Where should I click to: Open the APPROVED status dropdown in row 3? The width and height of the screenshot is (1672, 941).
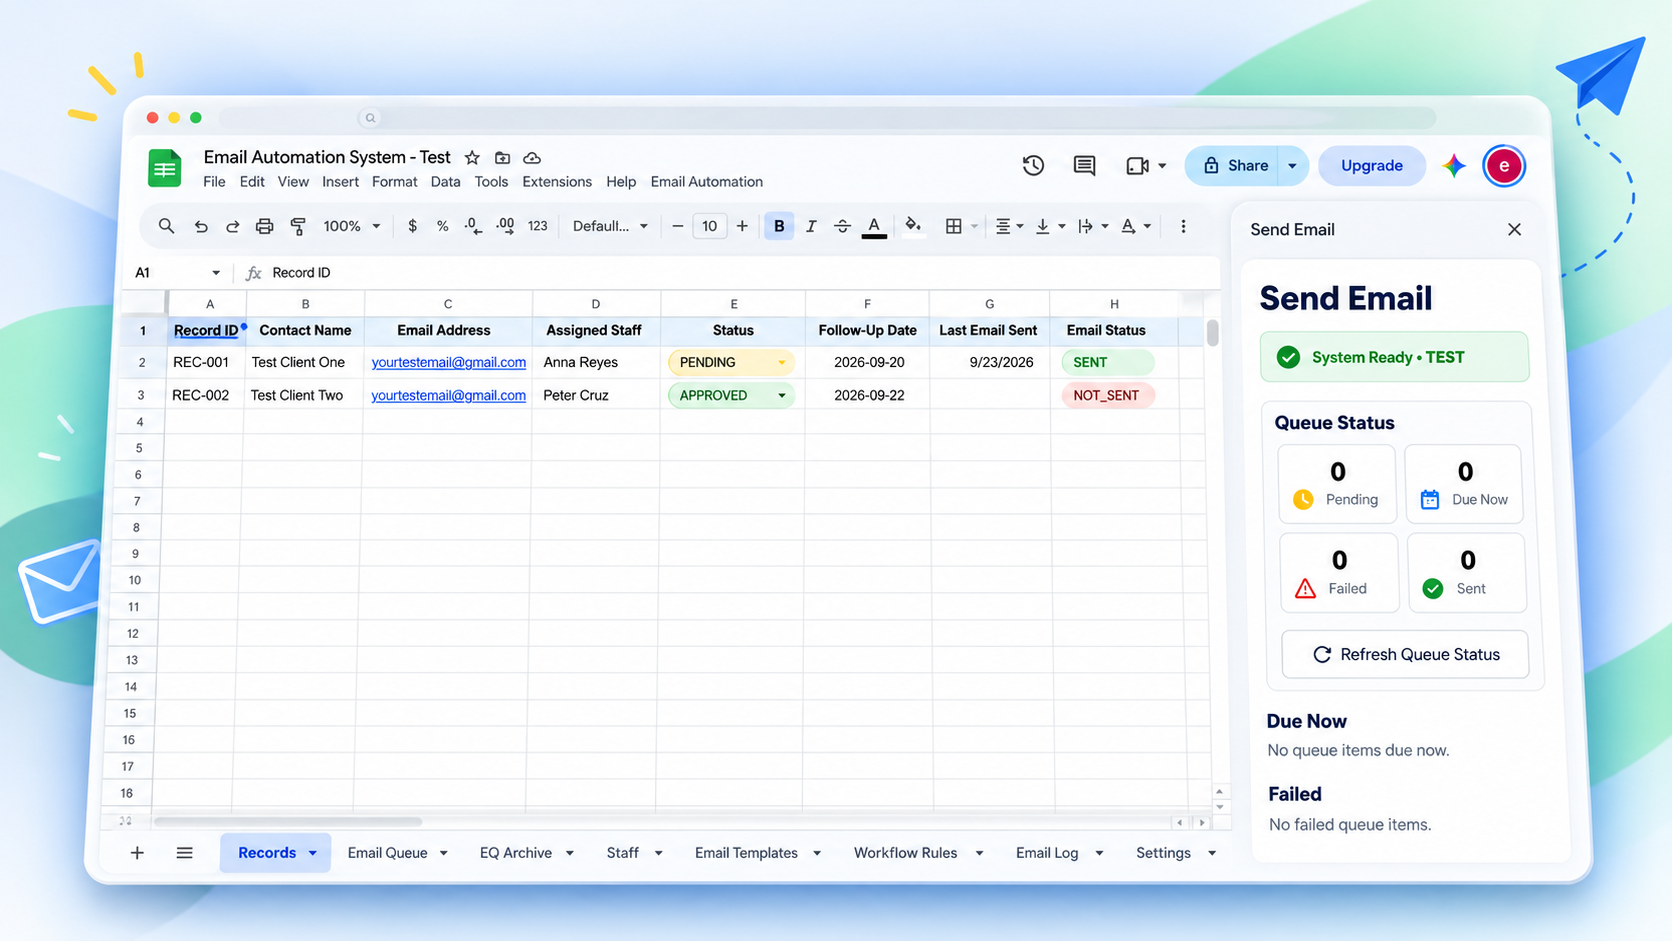[781, 396]
